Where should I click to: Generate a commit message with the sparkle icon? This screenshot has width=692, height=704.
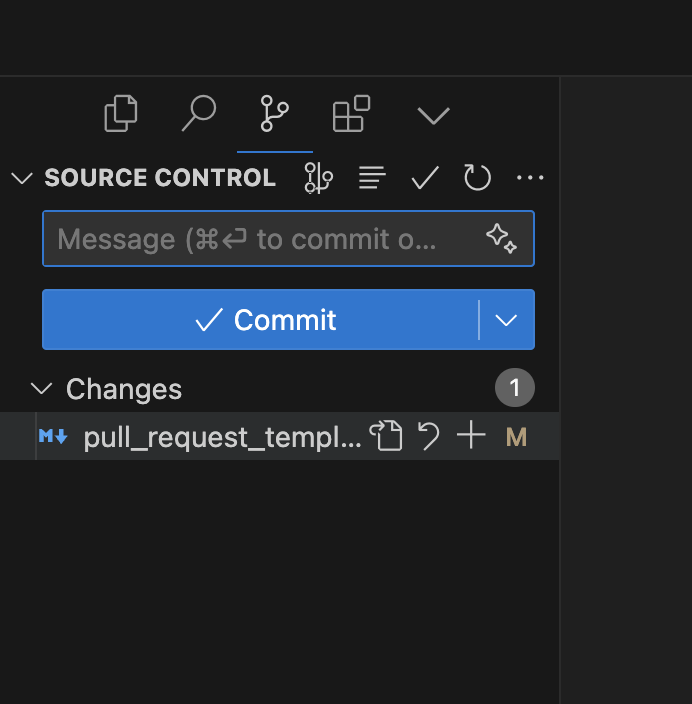click(501, 239)
